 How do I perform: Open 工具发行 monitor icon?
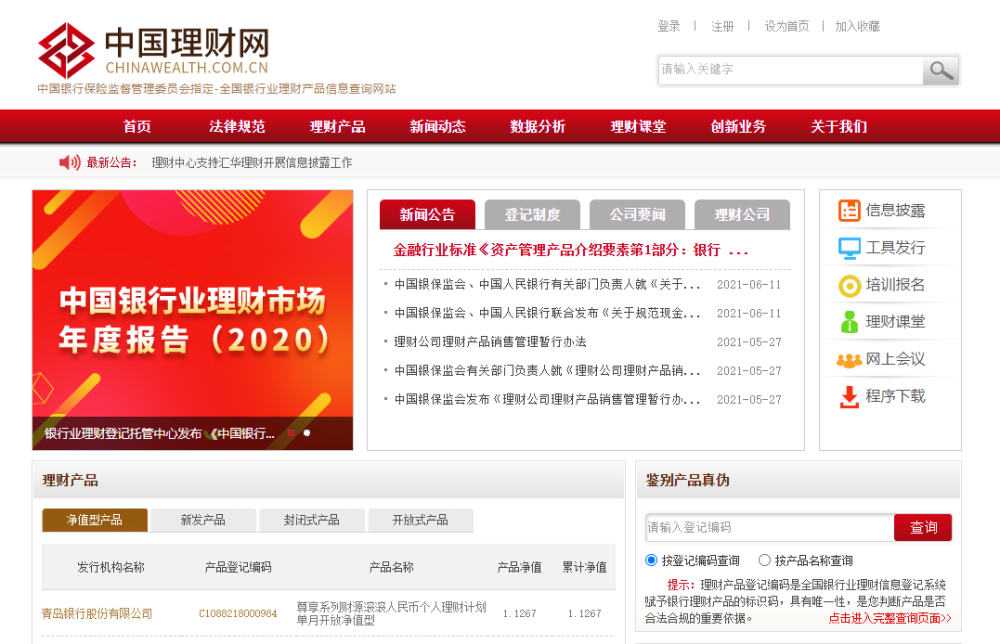tap(849, 248)
